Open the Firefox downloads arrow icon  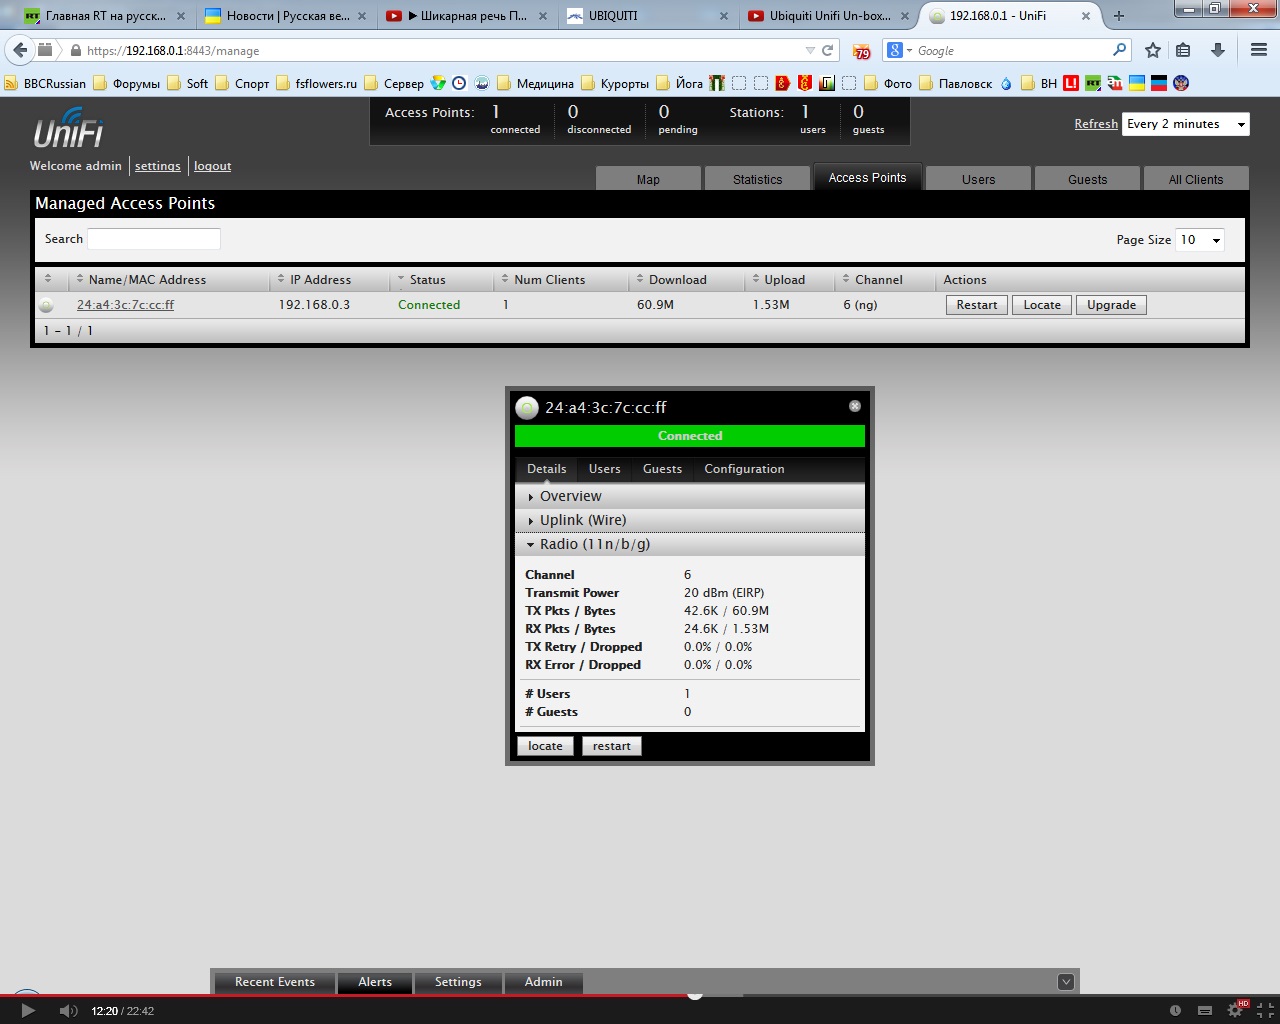1217,50
